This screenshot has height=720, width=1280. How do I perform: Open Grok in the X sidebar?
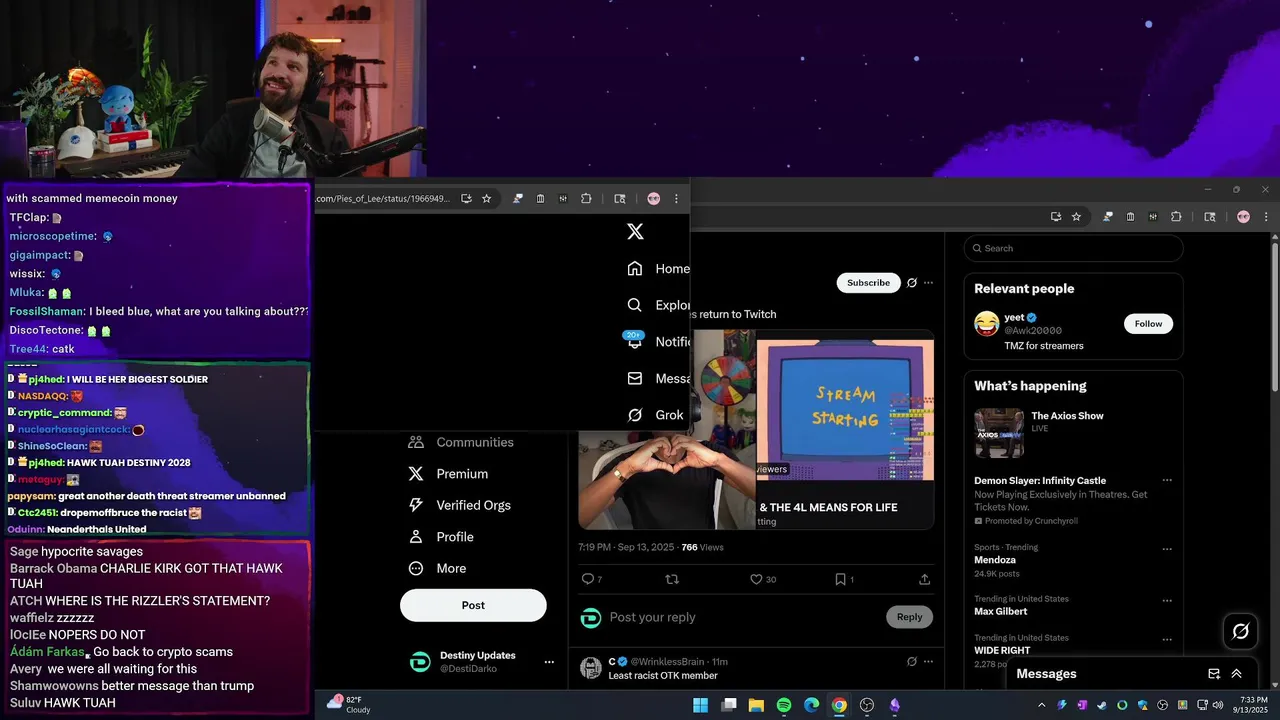[x=655, y=415]
